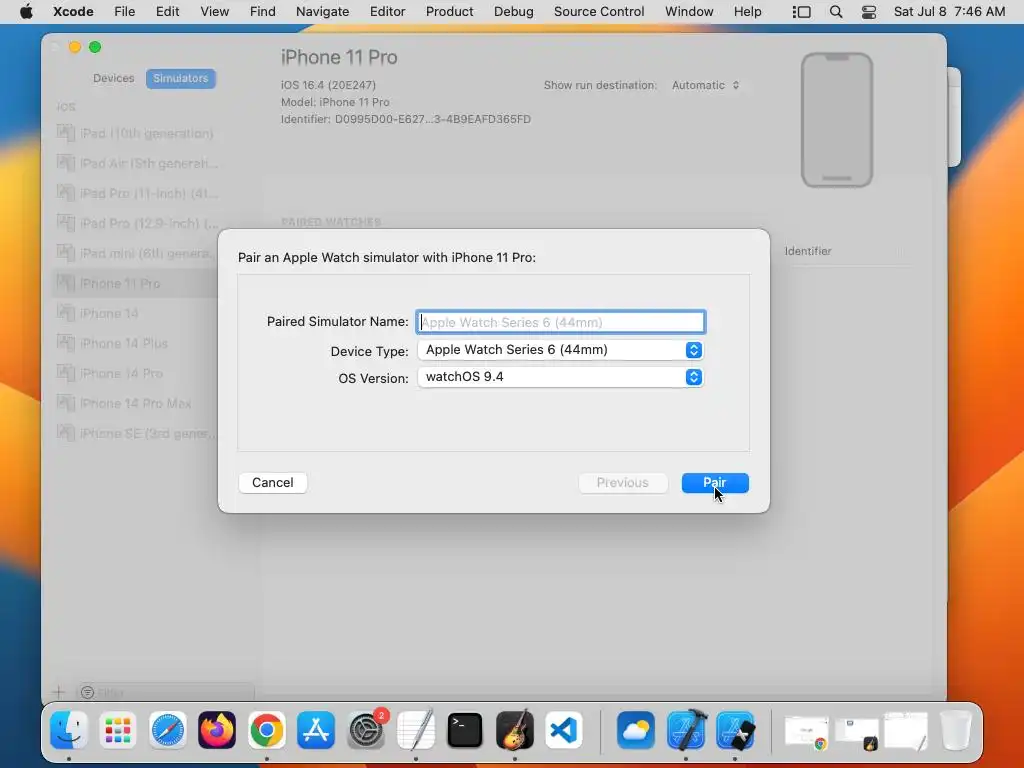
Task: Click the Cancel button in the dialog
Action: [x=272, y=483]
